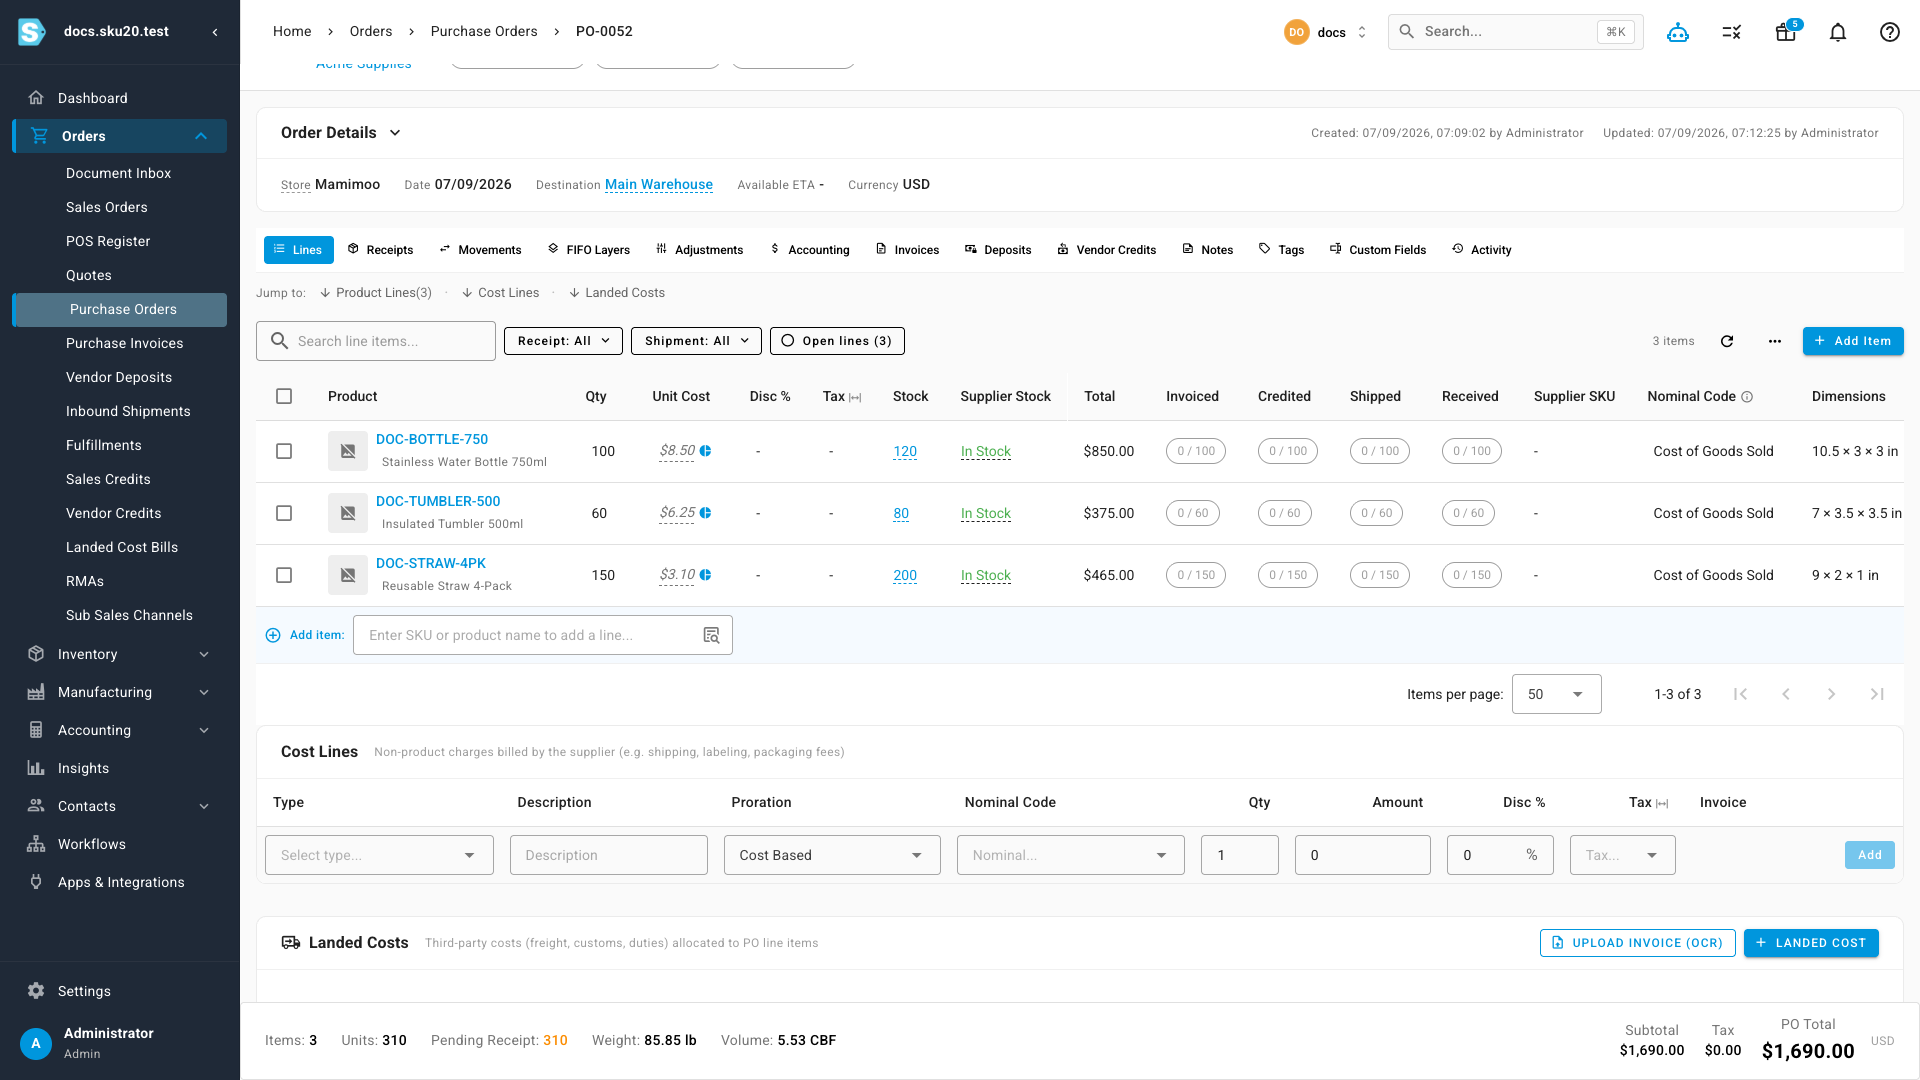The image size is (1920, 1080).
Task: Switch to the FIFO Layers tab
Action: click(x=589, y=250)
